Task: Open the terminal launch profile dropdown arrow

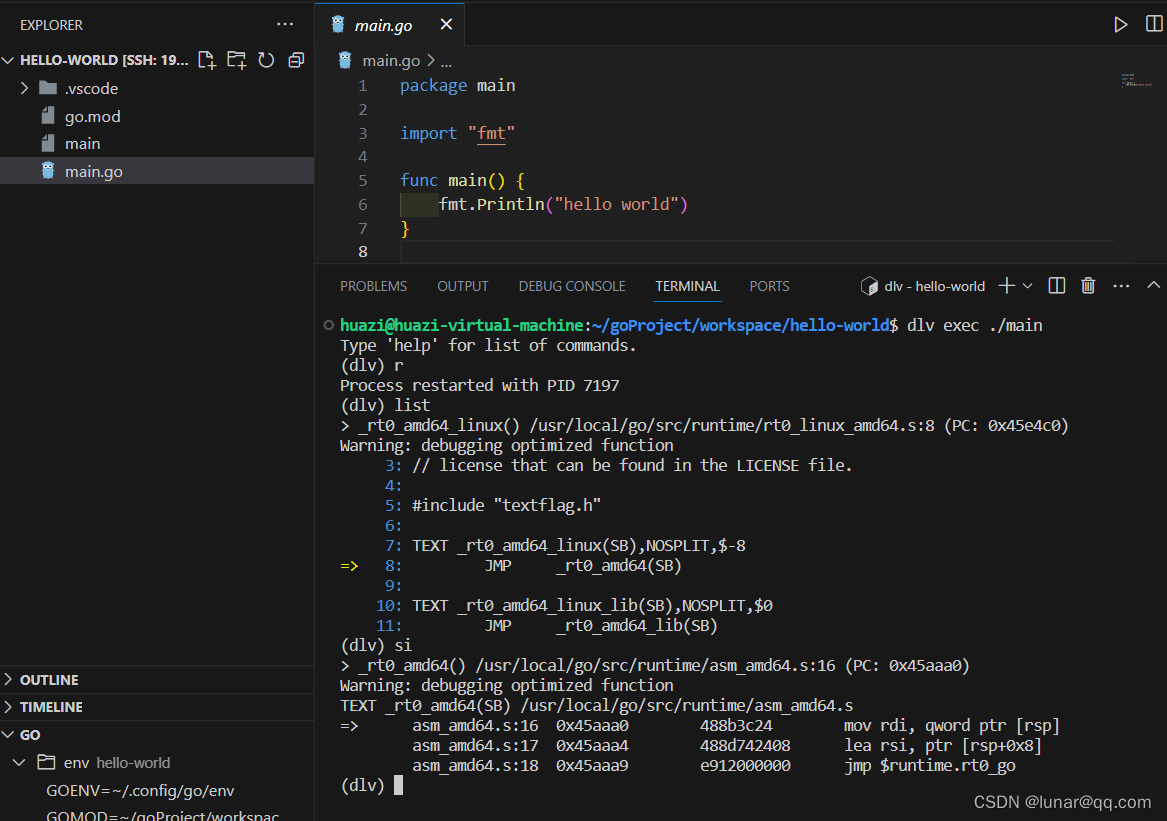Action: pos(1027,286)
